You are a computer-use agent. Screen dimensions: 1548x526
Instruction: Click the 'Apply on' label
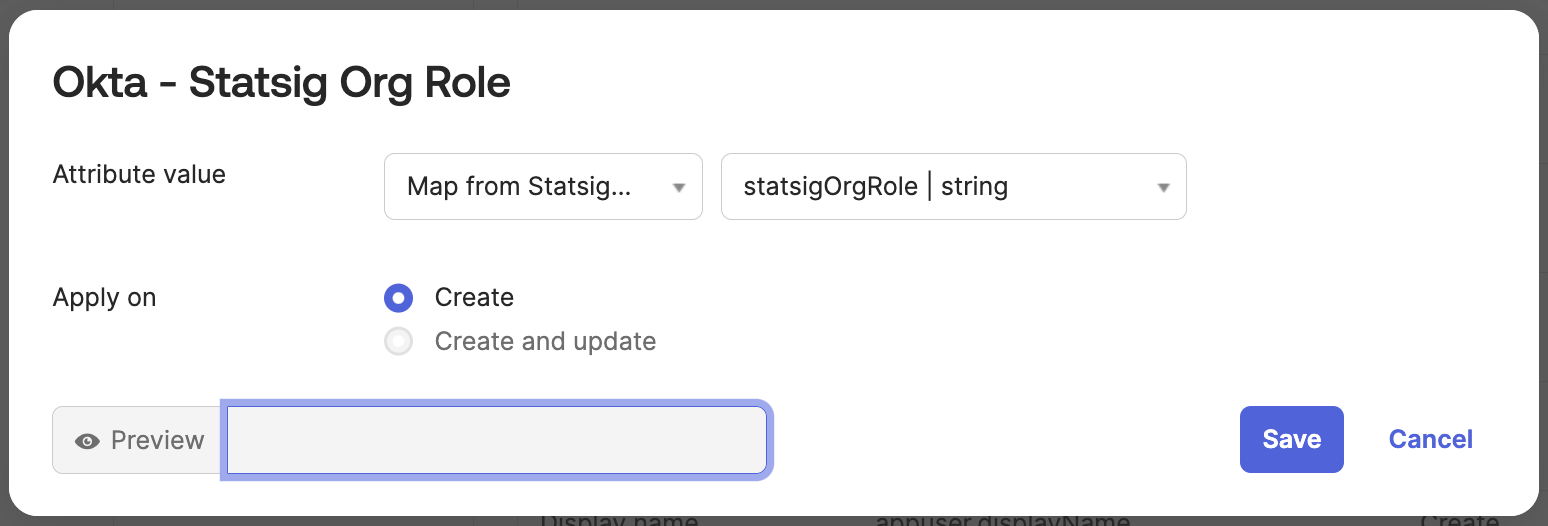tap(104, 298)
